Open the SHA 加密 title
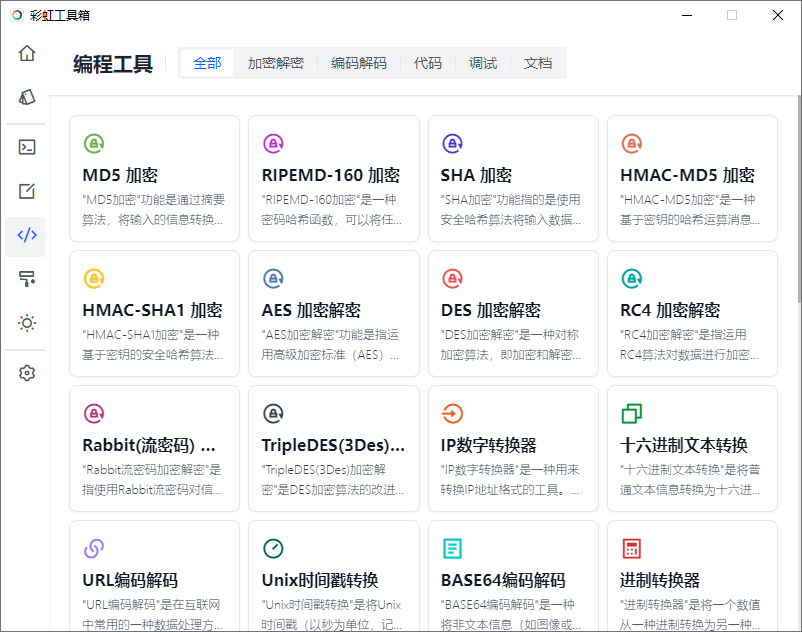 coord(476,175)
